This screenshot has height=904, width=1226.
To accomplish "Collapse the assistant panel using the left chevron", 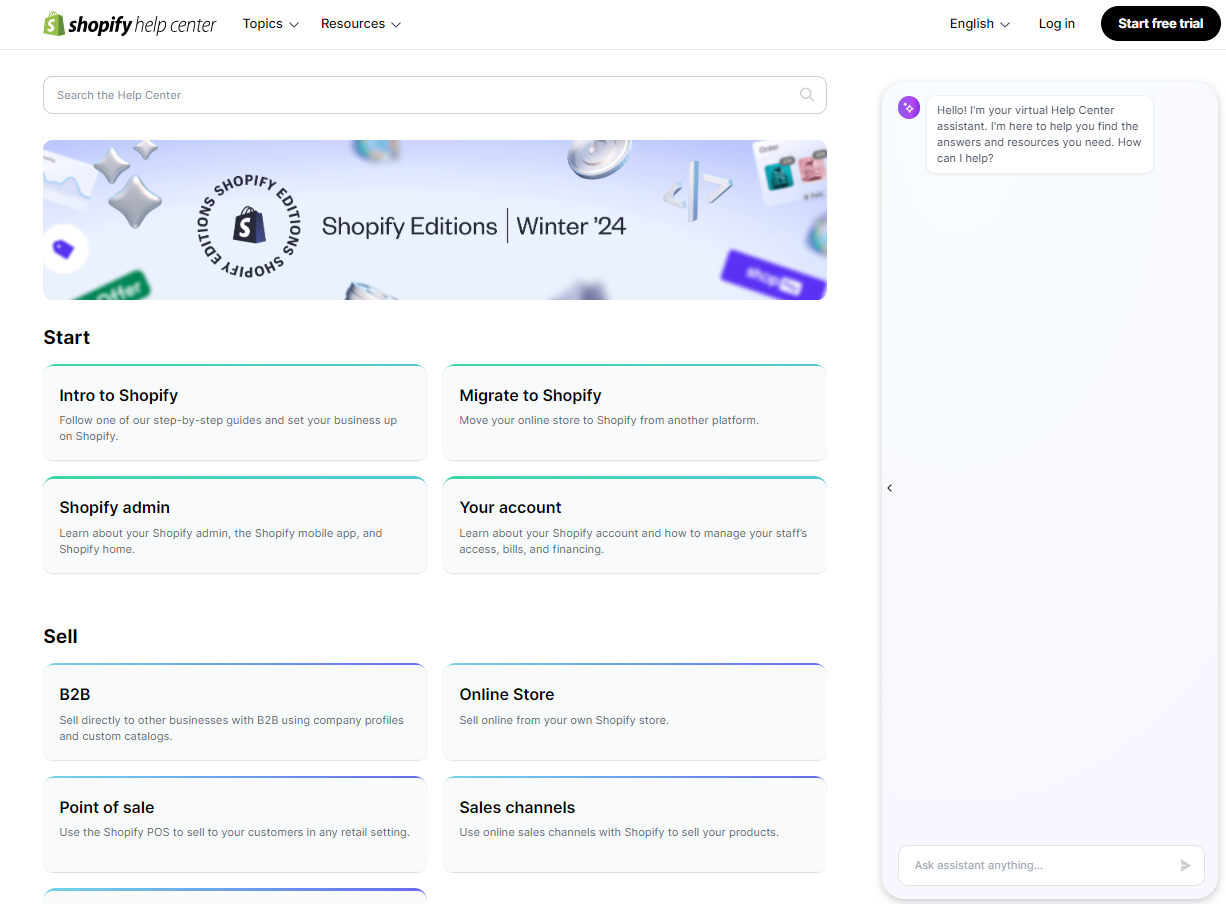I will click(889, 488).
